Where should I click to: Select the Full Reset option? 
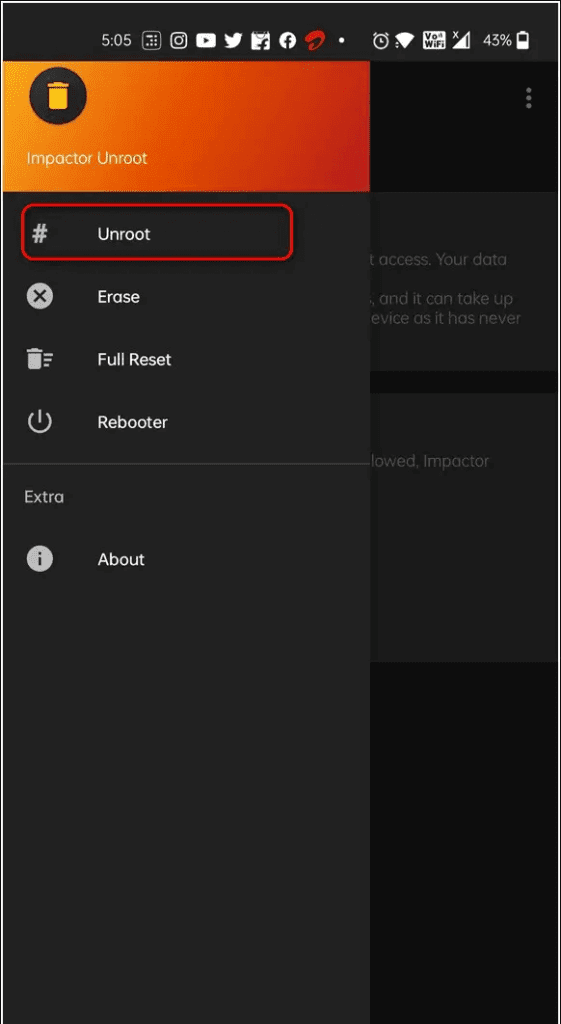coord(186,359)
